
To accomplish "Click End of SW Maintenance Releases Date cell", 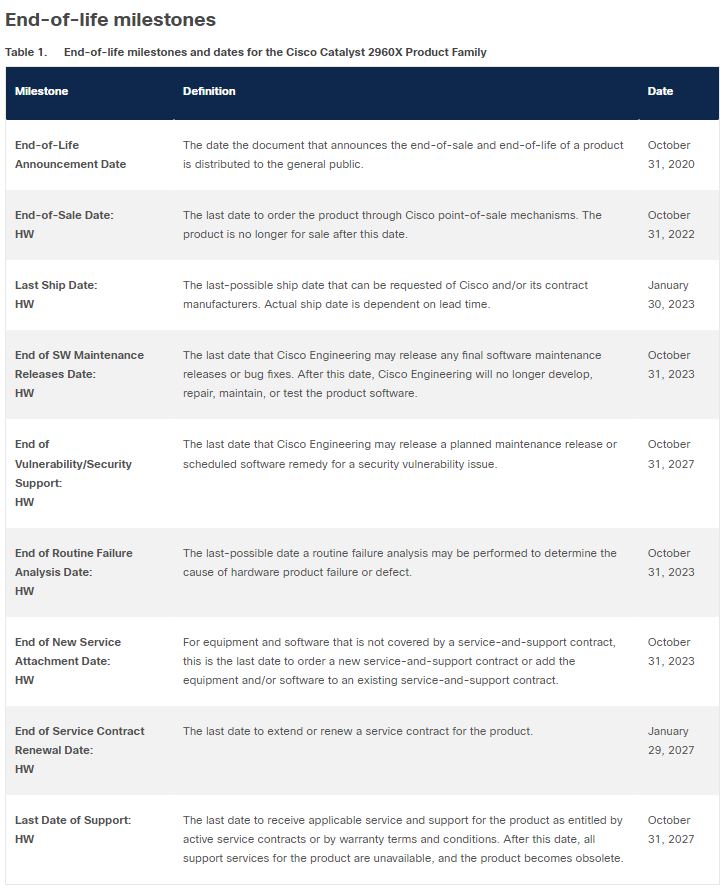I will pyautogui.click(x=80, y=374).
